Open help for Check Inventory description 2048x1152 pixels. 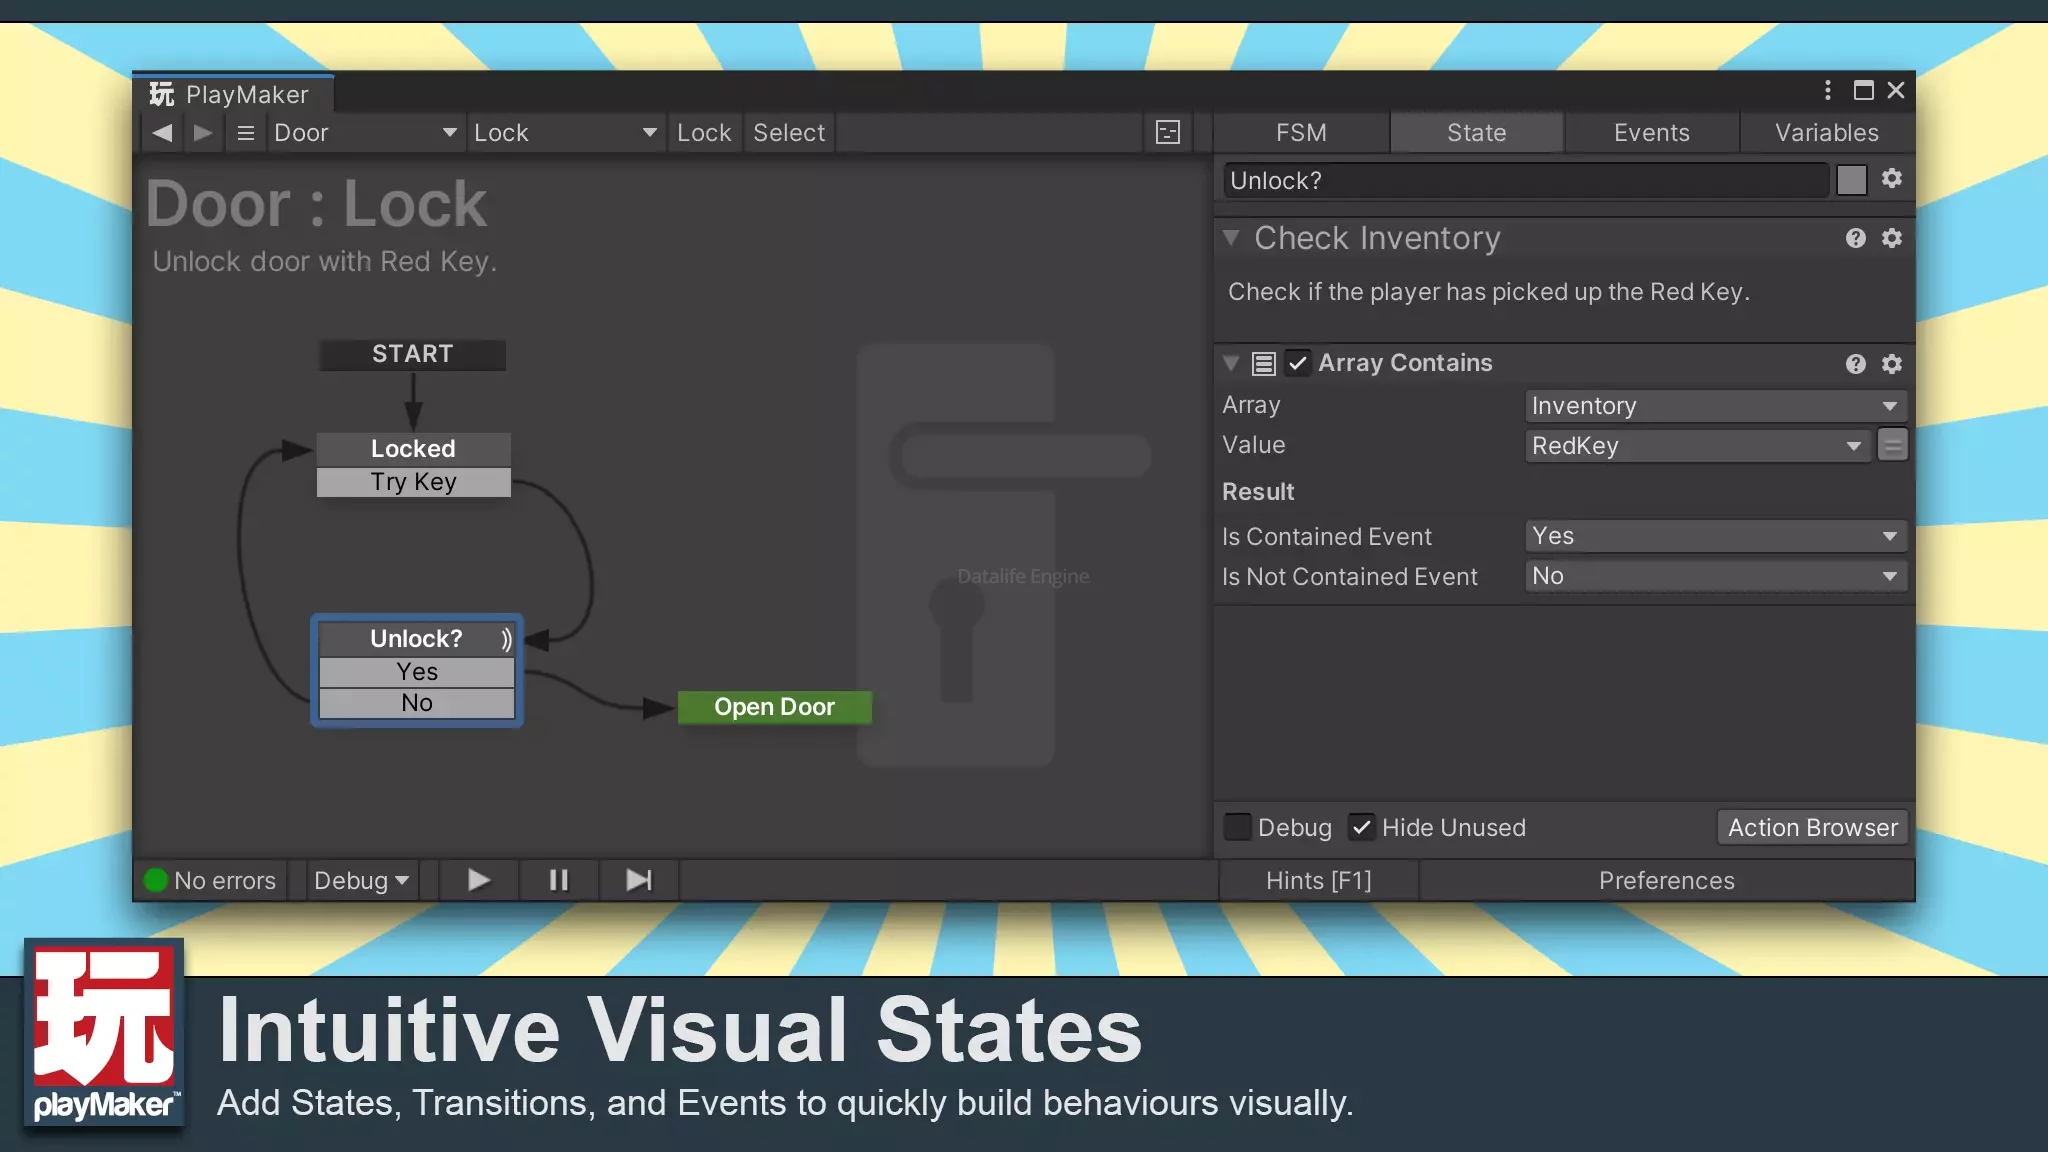click(1855, 238)
